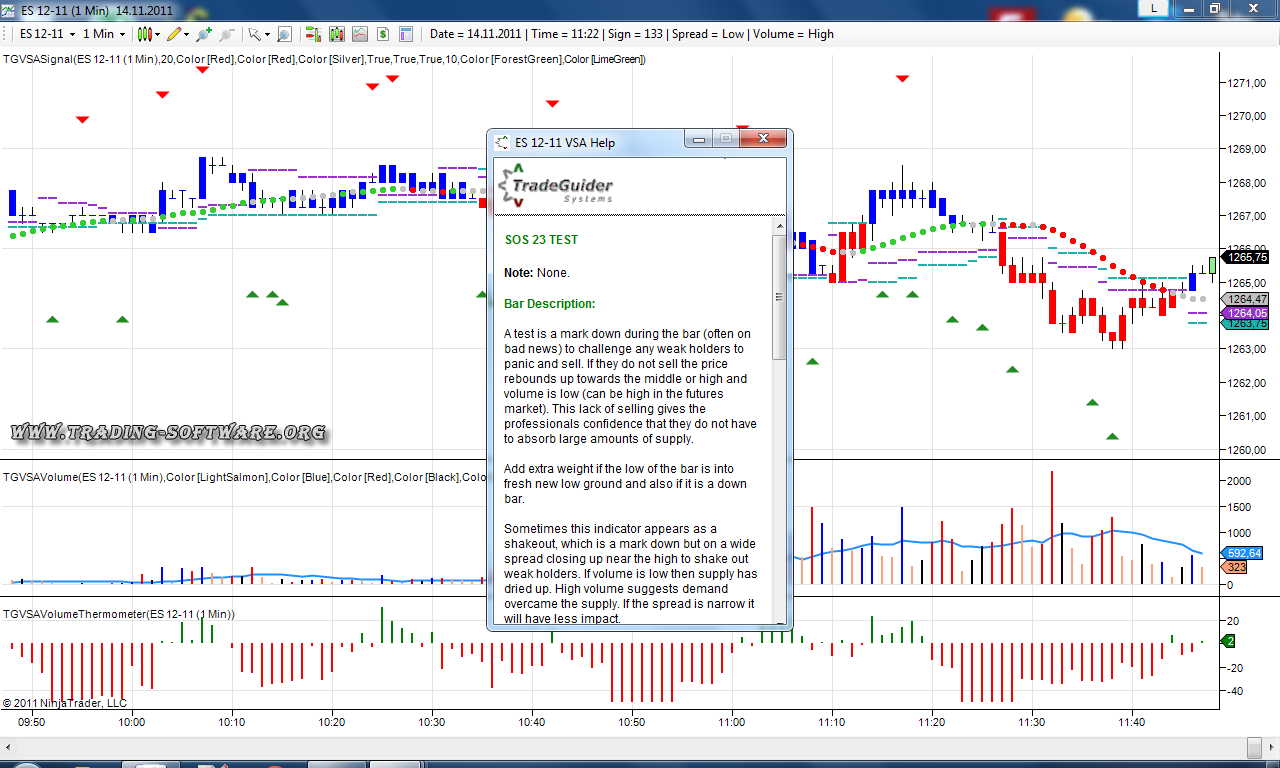Click the horizontal chart scrollbar thumb
The height and width of the screenshot is (768, 1280).
click(1254, 748)
